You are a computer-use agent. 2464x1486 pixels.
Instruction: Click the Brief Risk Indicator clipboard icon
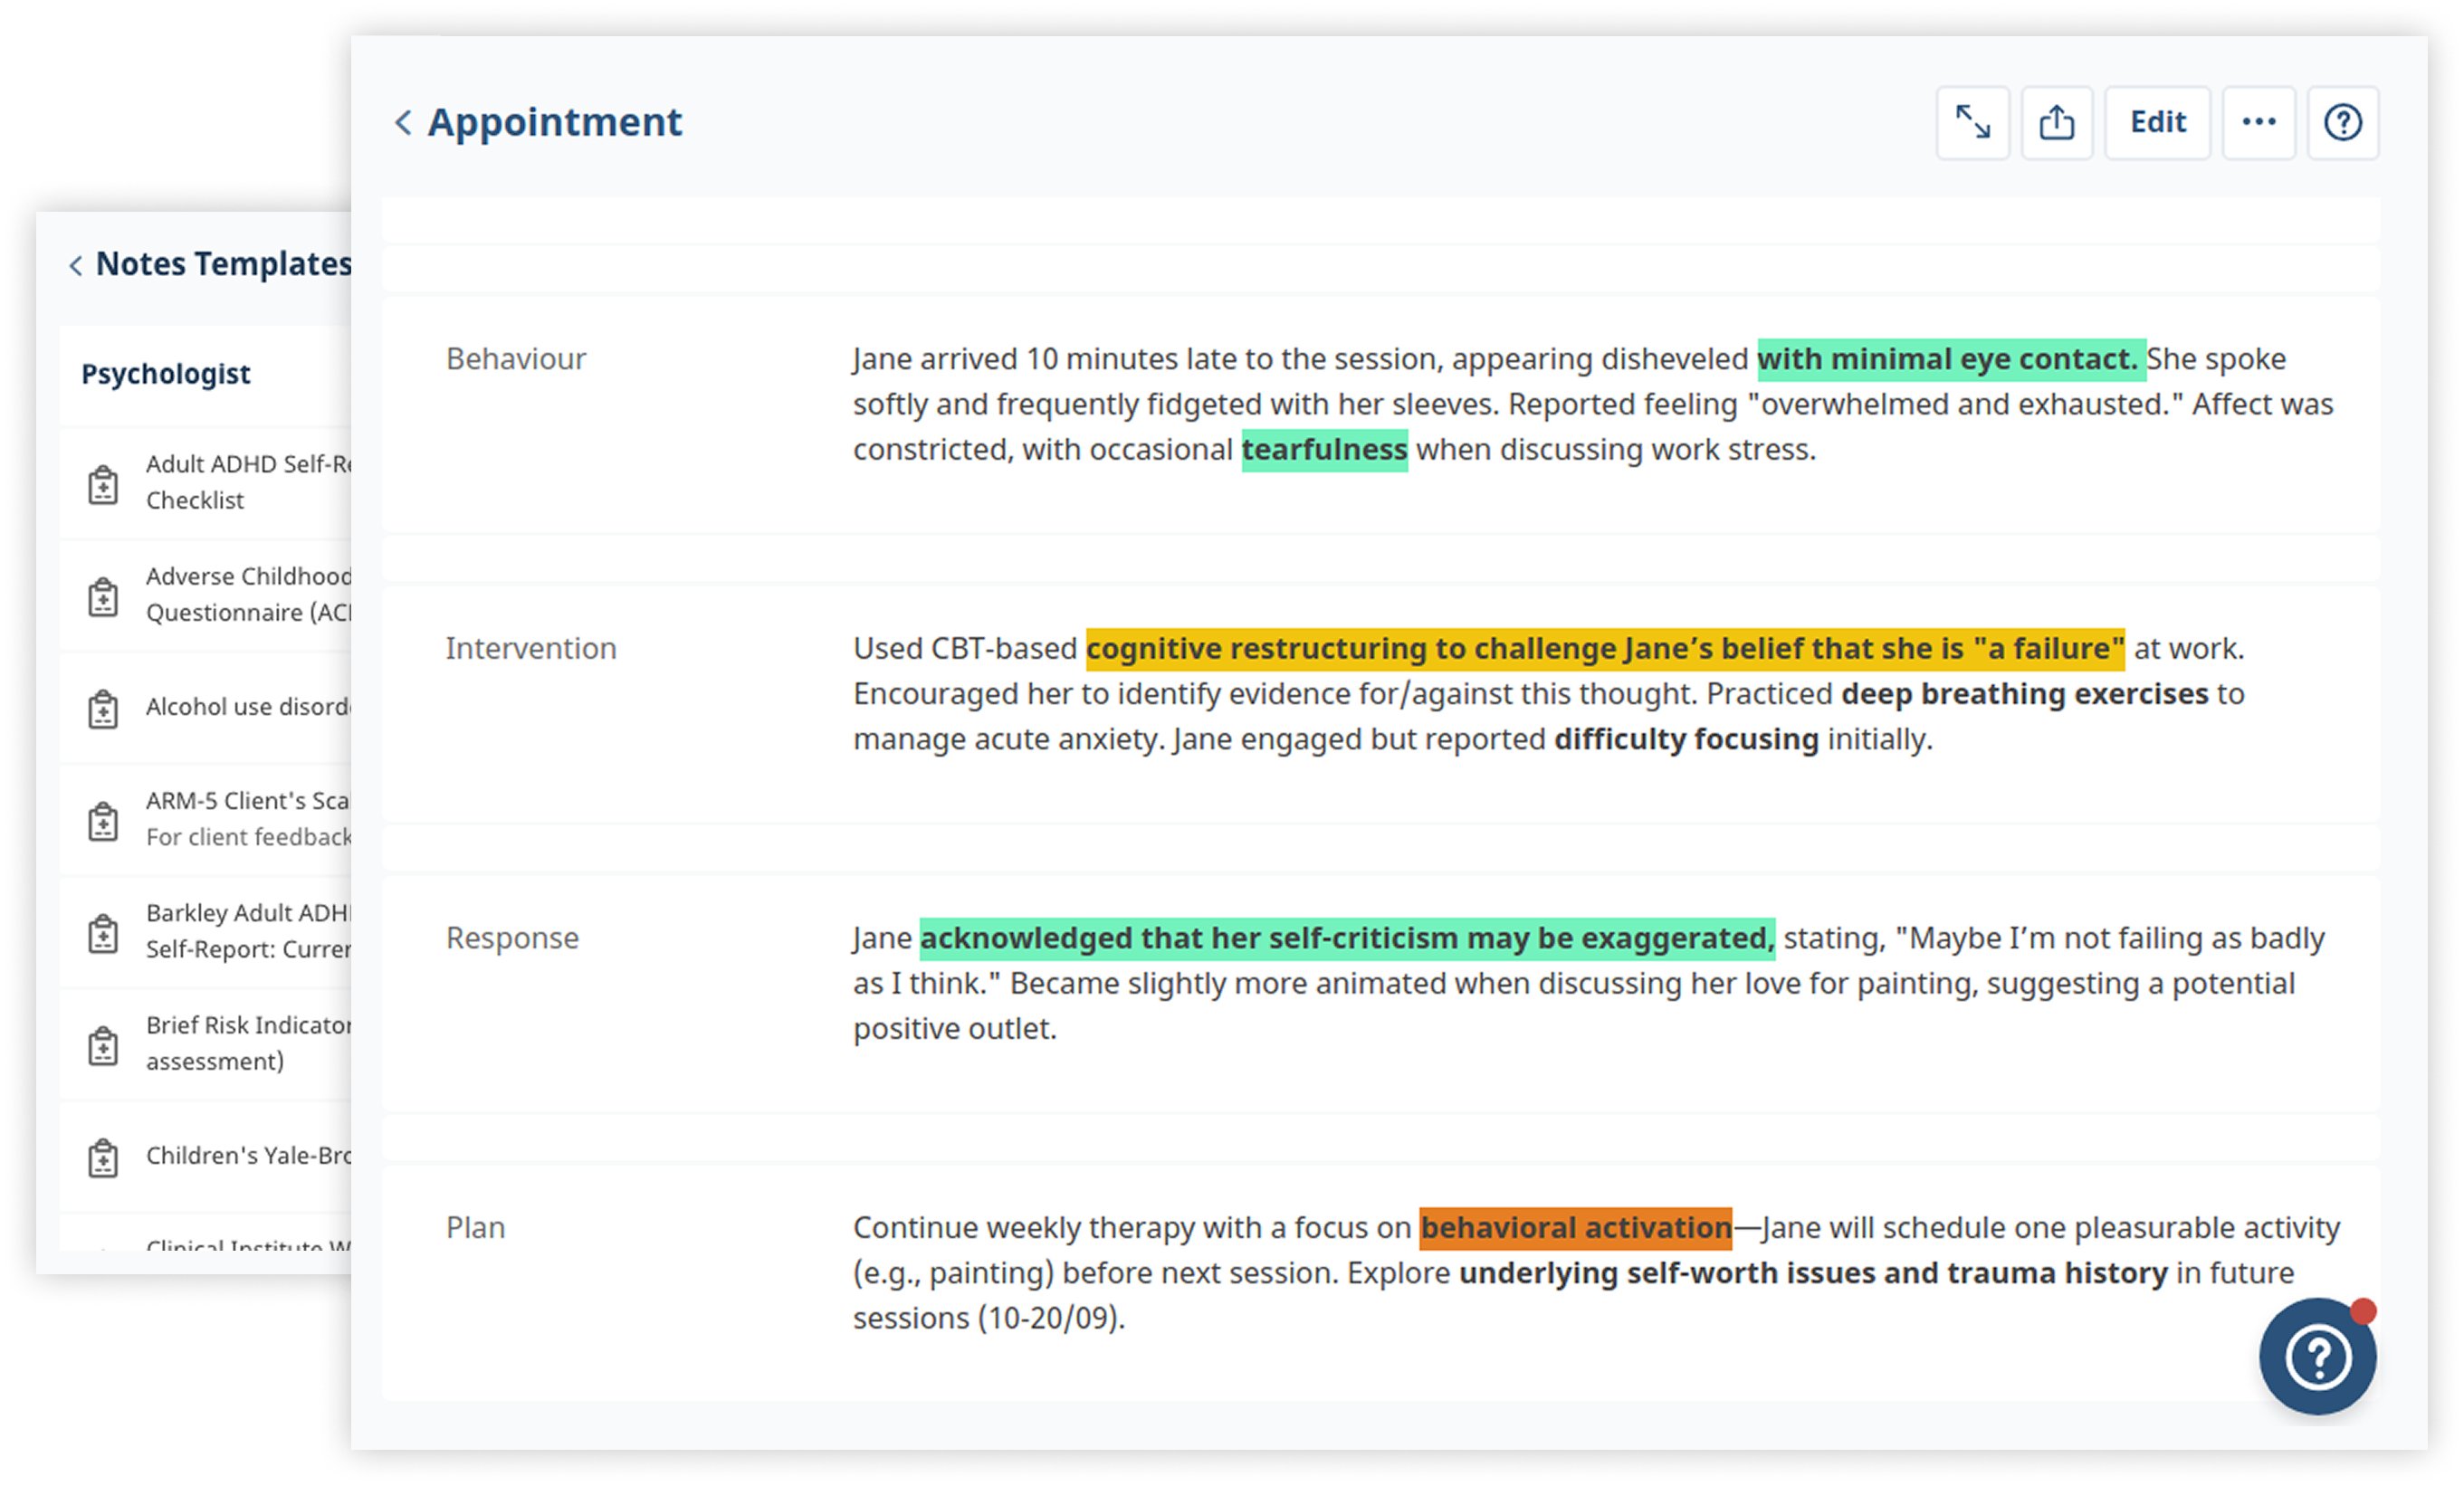[x=103, y=1046]
